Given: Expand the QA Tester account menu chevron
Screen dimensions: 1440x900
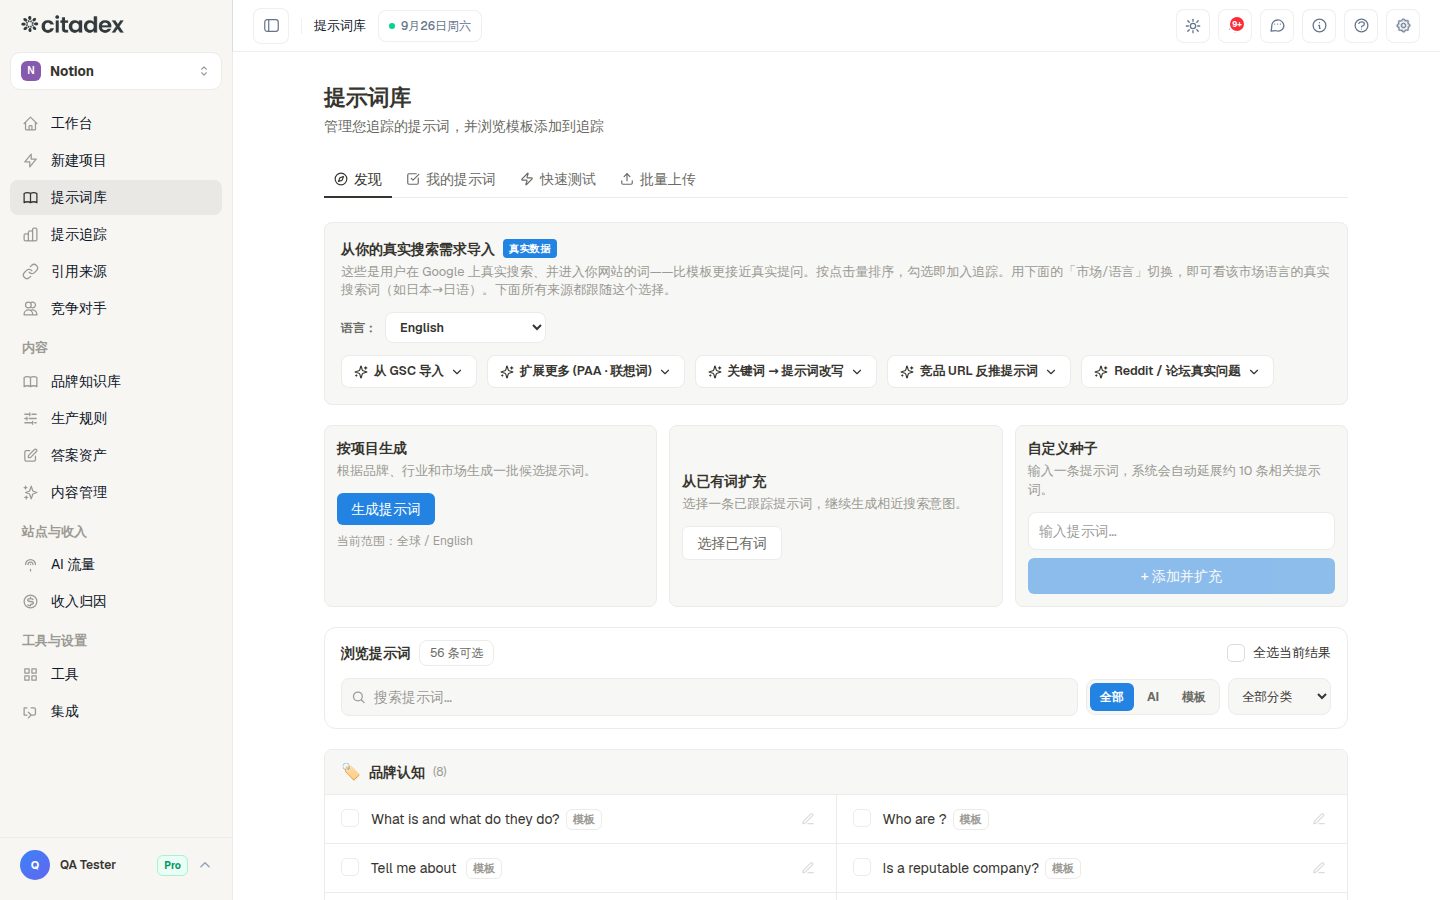Looking at the screenshot, I should [x=205, y=865].
